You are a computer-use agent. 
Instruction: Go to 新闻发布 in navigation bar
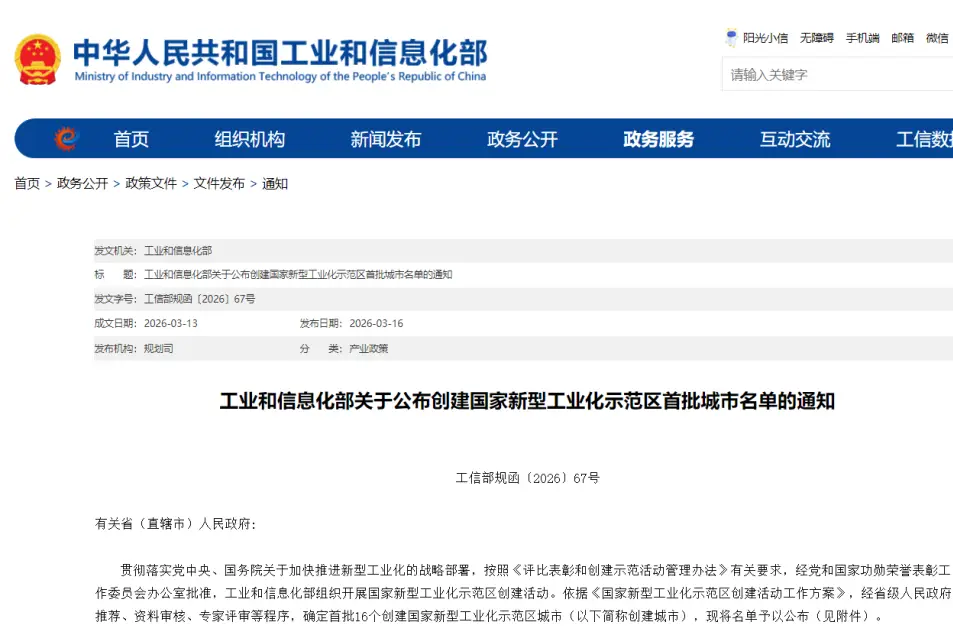(x=385, y=140)
